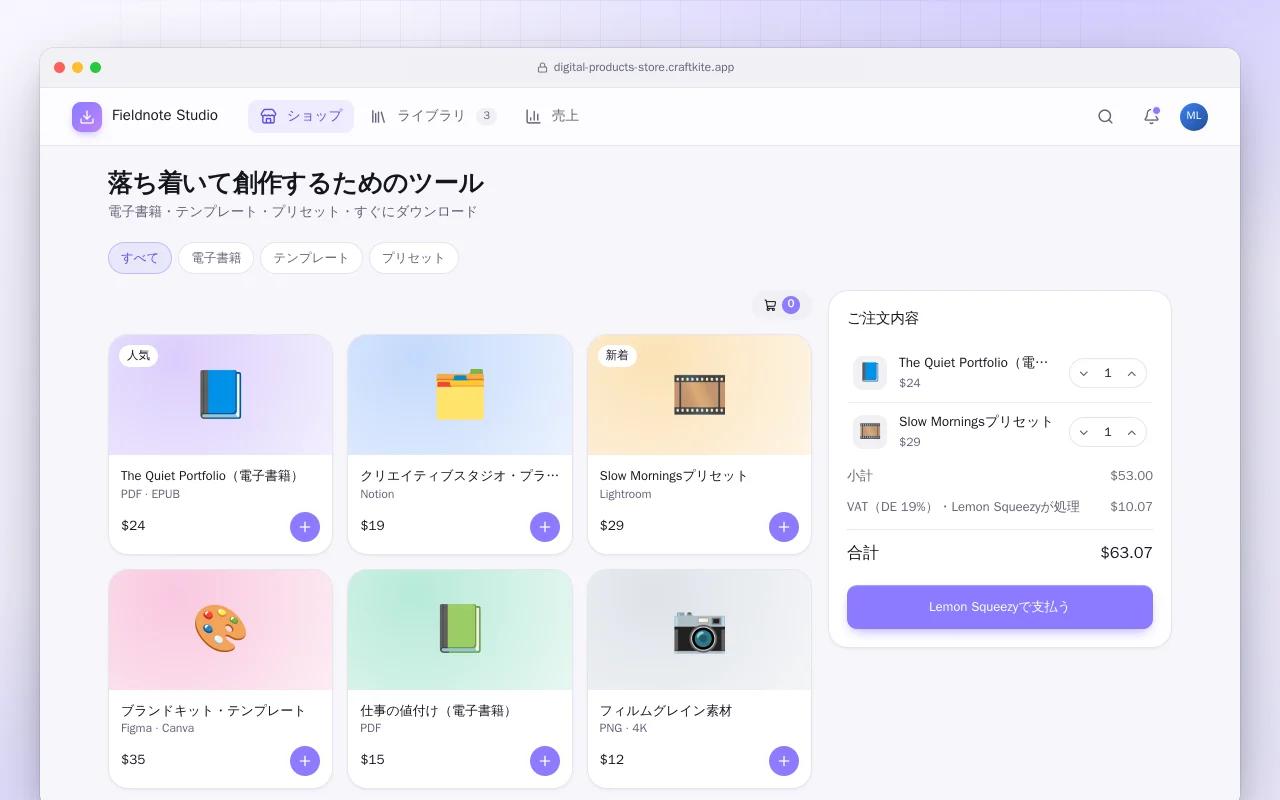This screenshot has height=800, width=1280.
Task: Click the card index dividers thumbnail
Action: pos(460,395)
